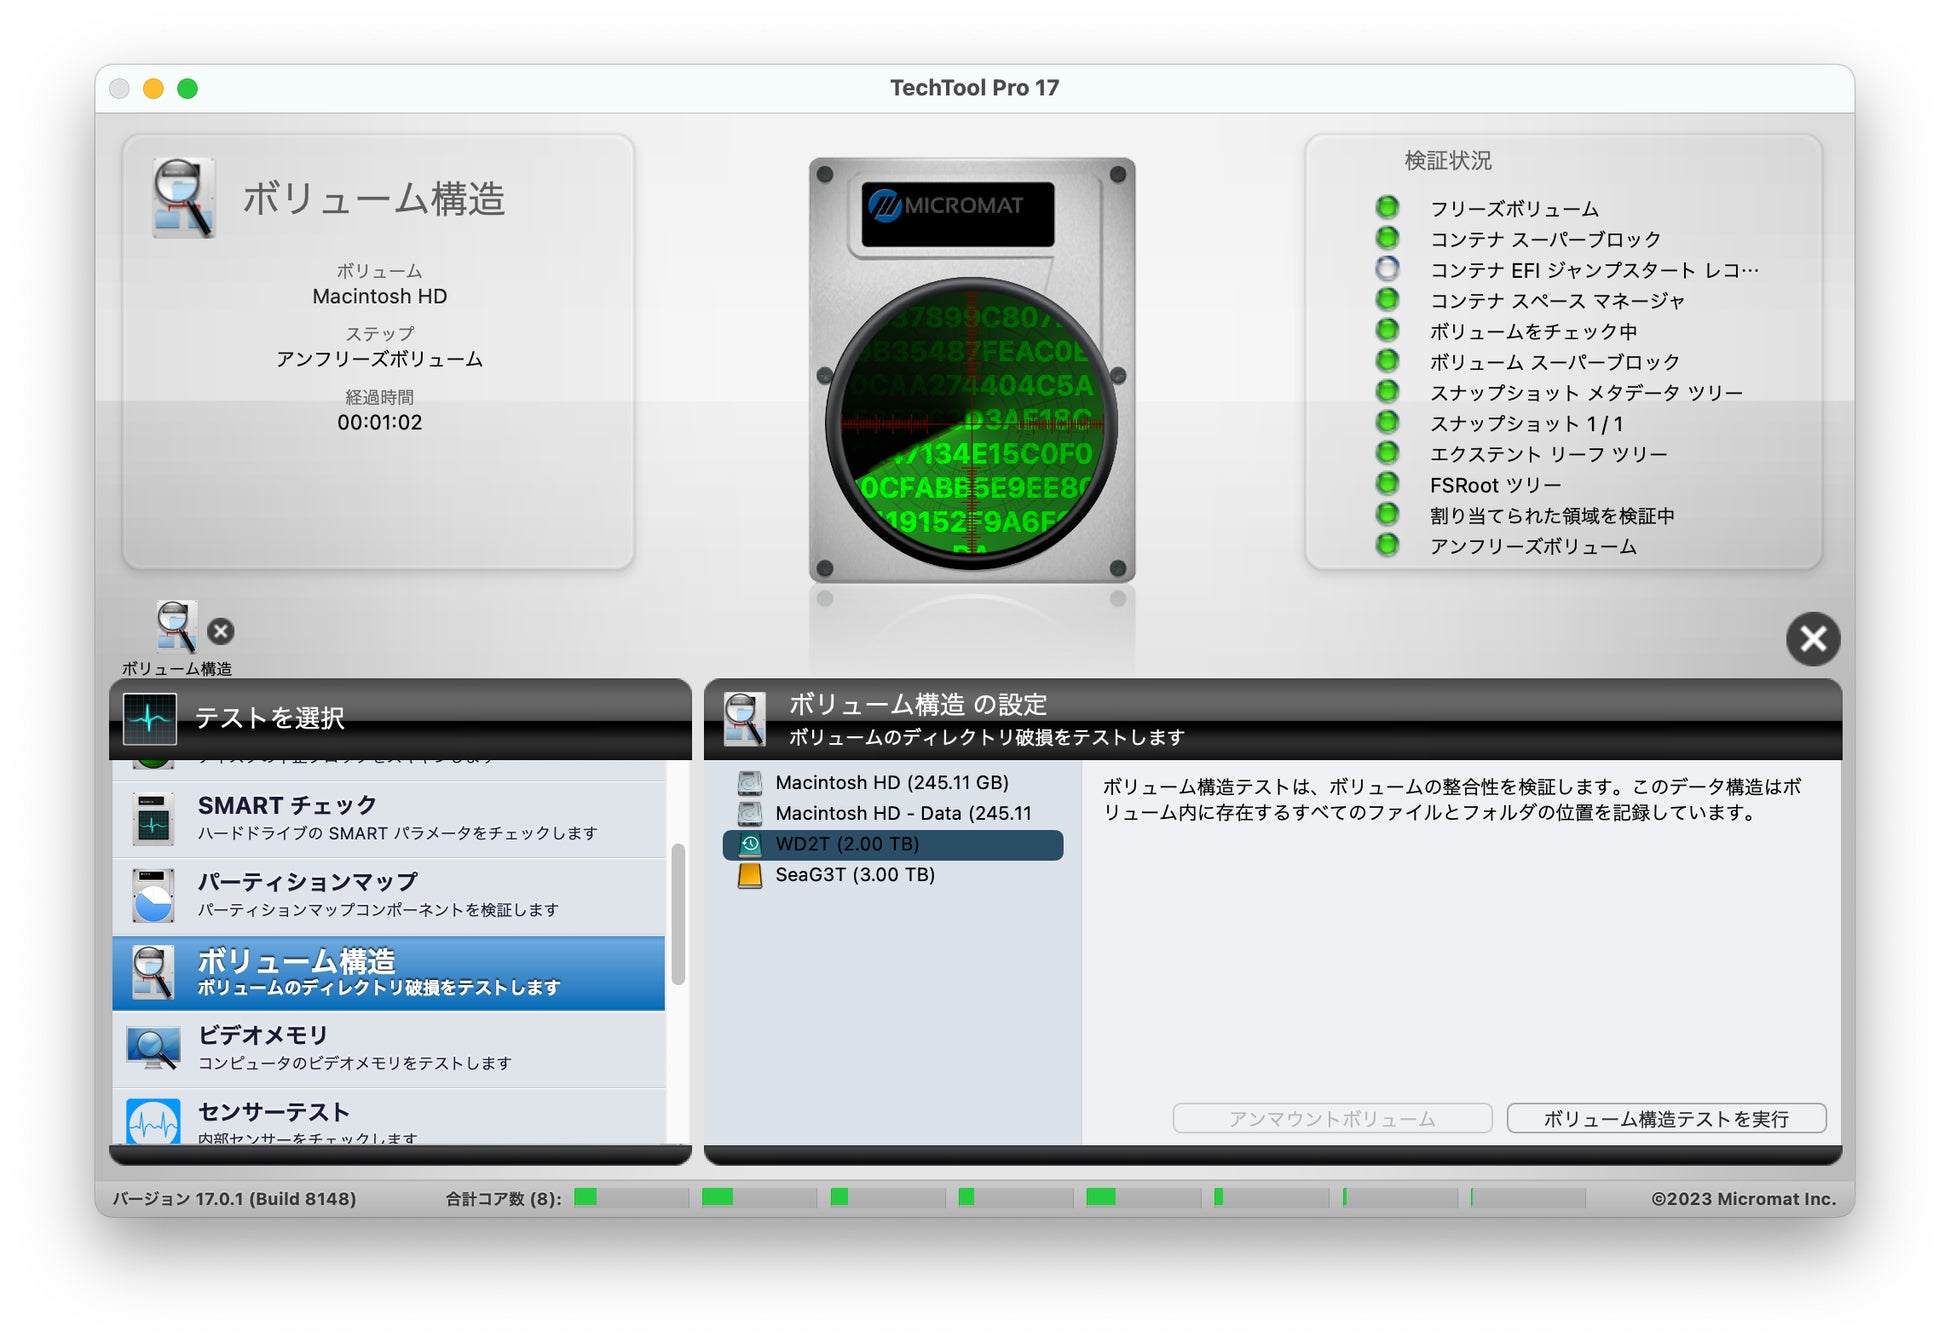Click the test list vertical scrollbar
The height and width of the screenshot is (1343, 1950).
click(x=678, y=914)
